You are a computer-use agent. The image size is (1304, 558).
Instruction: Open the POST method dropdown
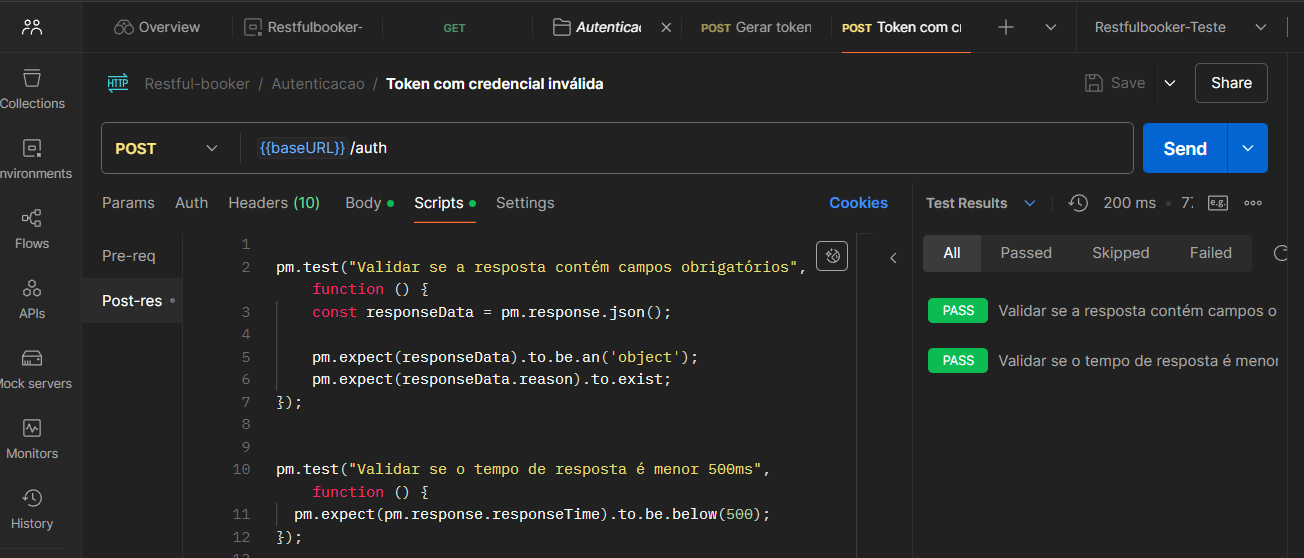coord(167,148)
